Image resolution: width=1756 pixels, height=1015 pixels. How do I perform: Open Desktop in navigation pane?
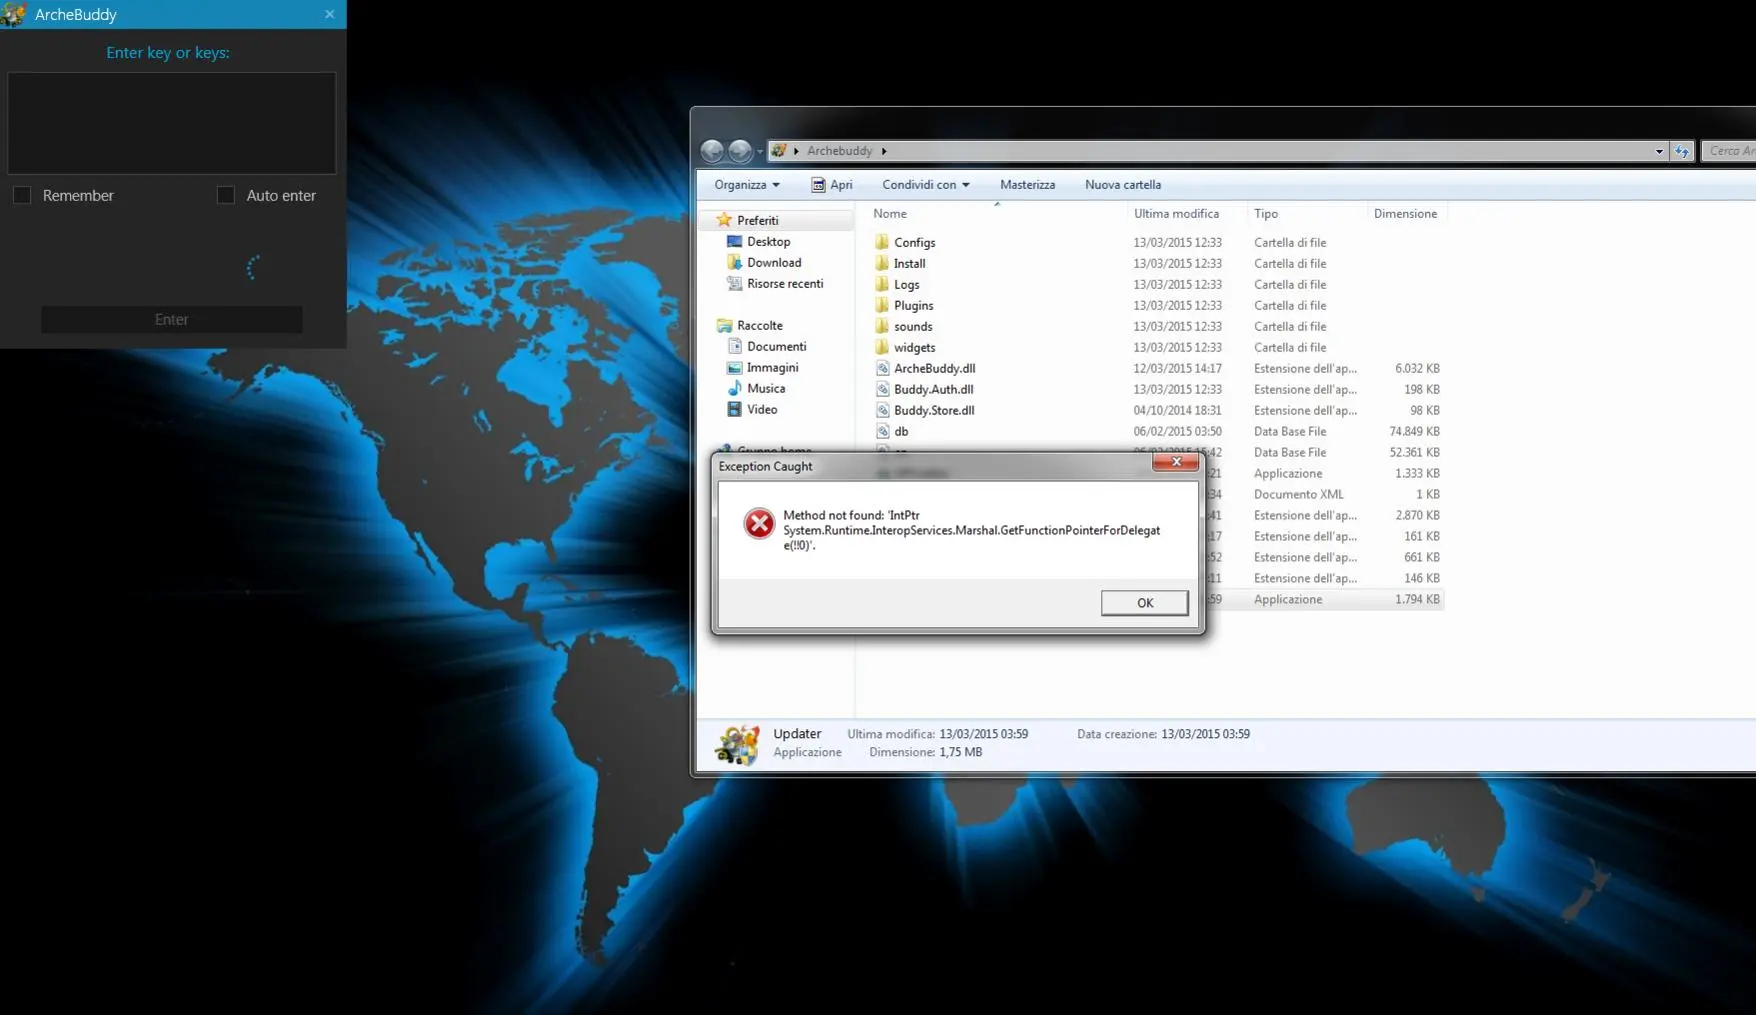click(x=768, y=241)
